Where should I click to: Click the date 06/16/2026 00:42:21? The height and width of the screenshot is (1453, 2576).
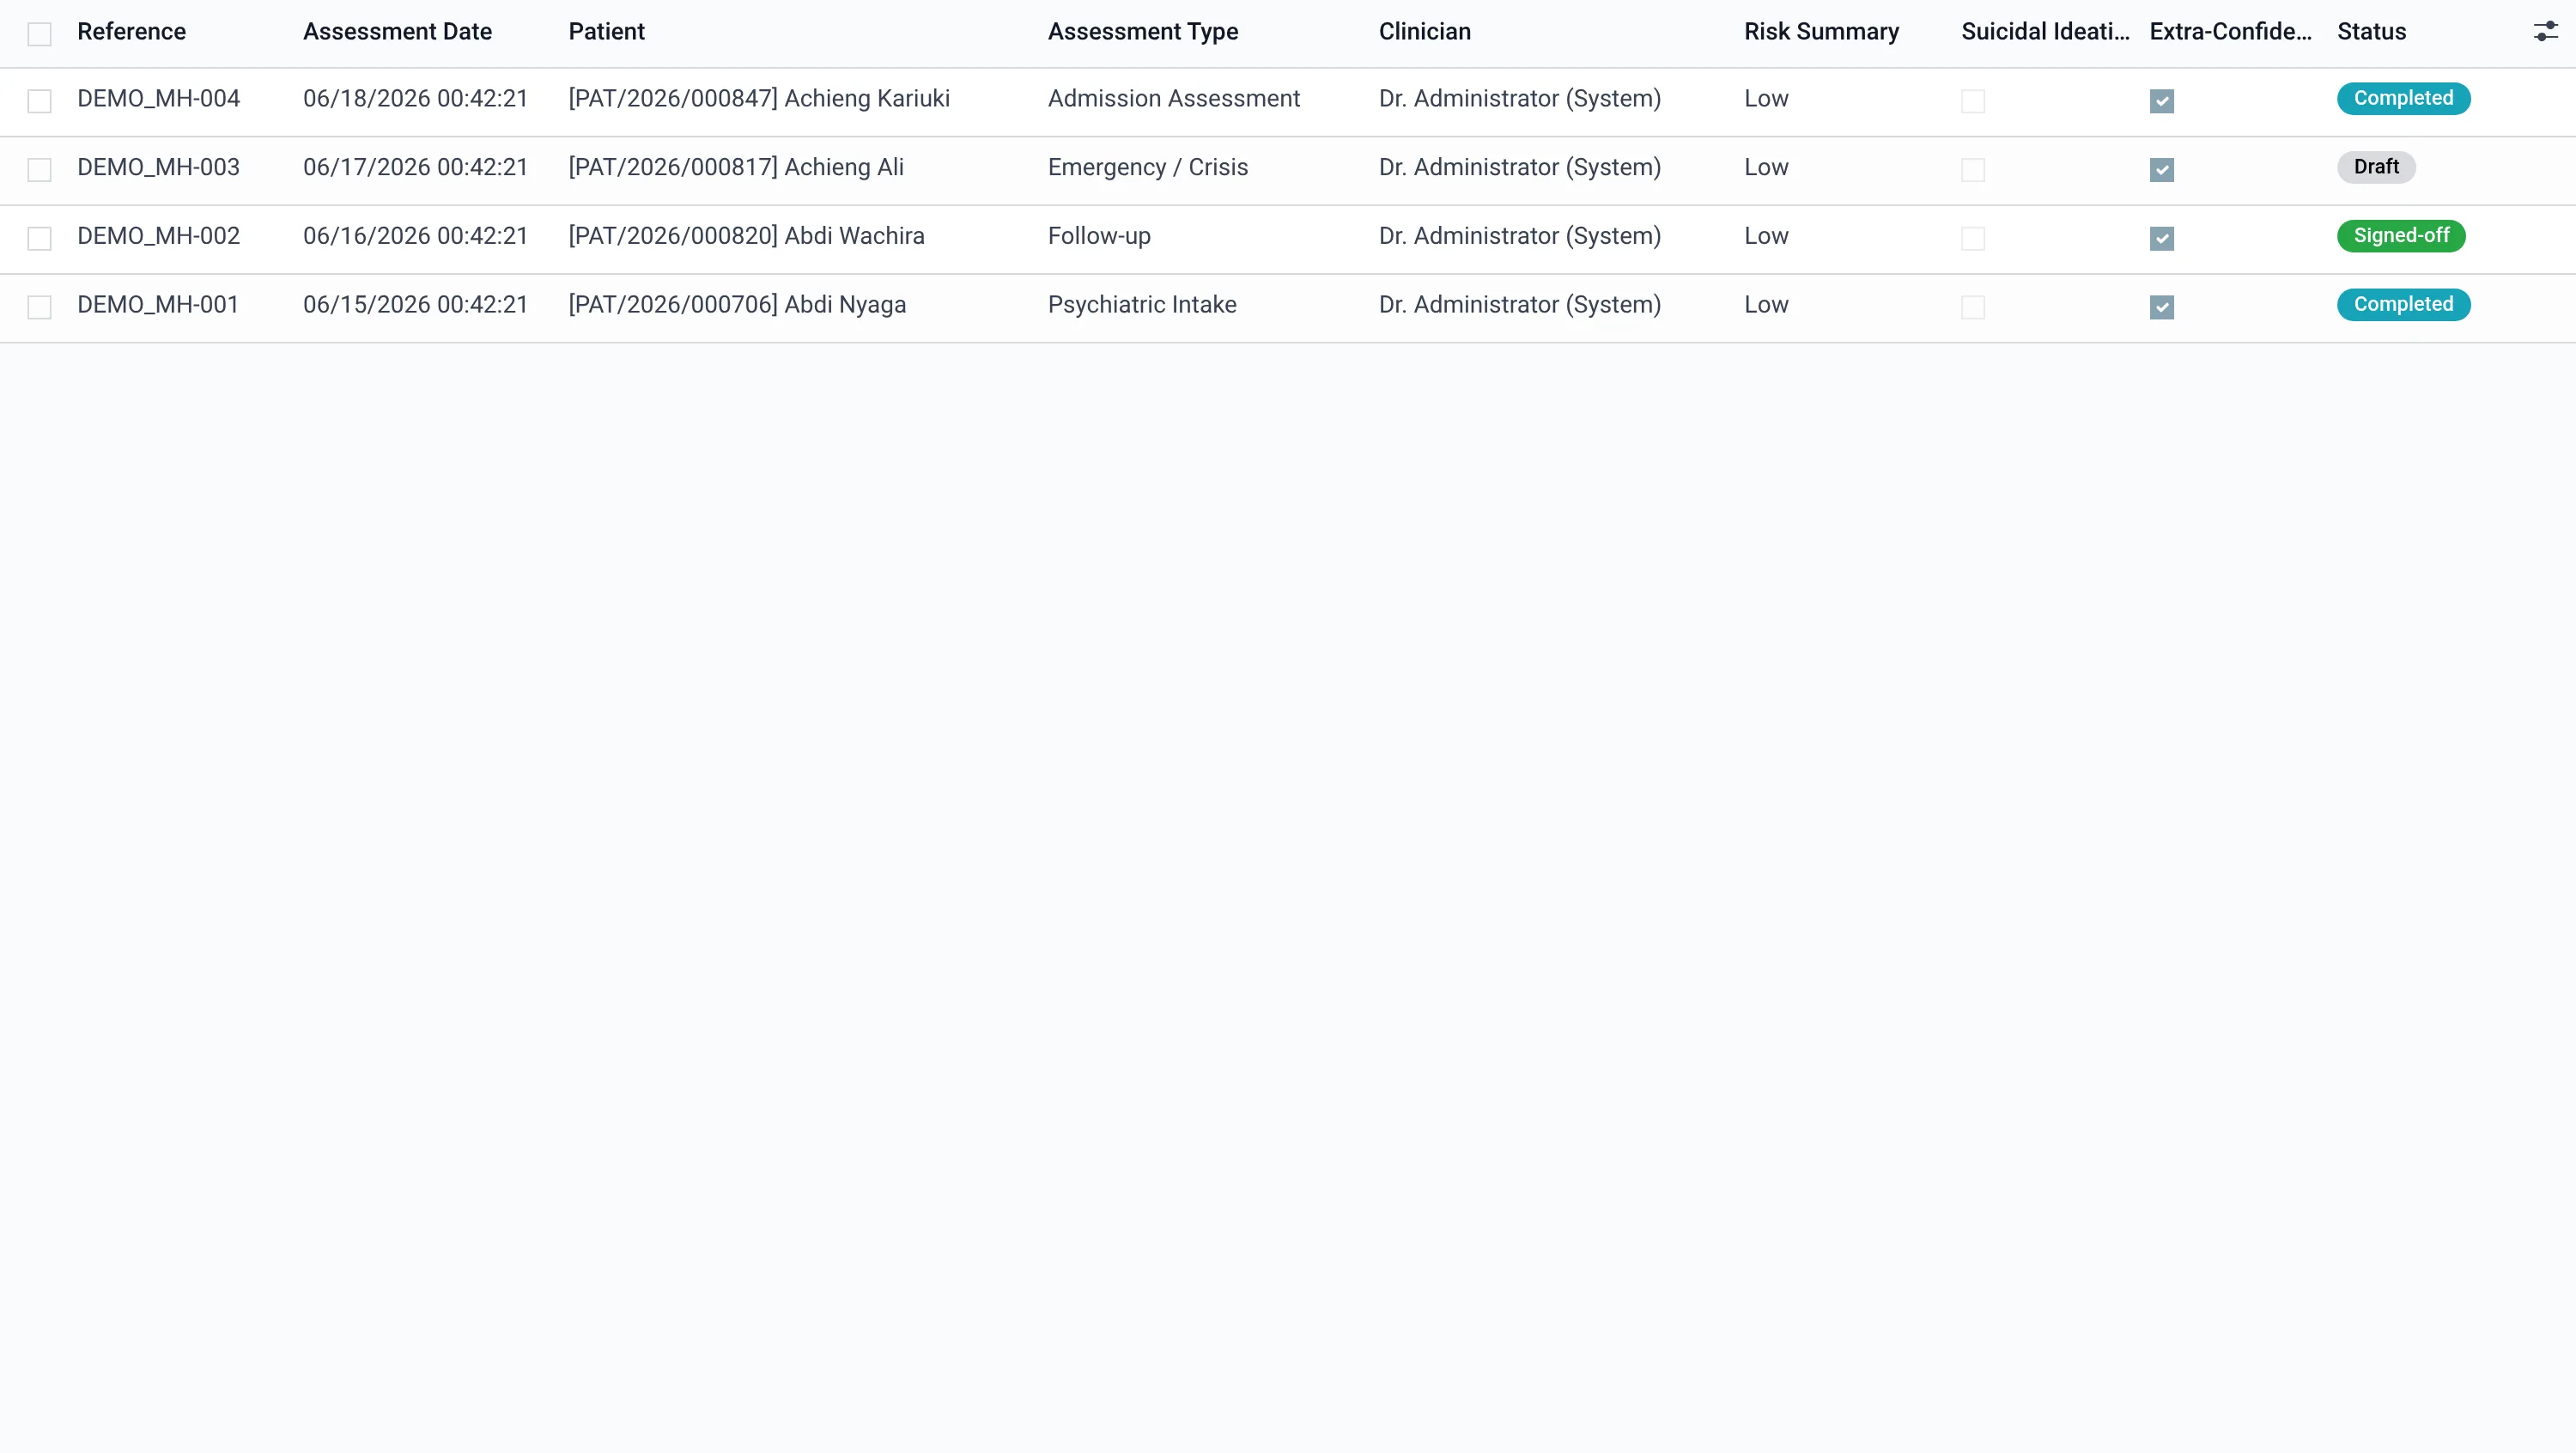click(415, 236)
